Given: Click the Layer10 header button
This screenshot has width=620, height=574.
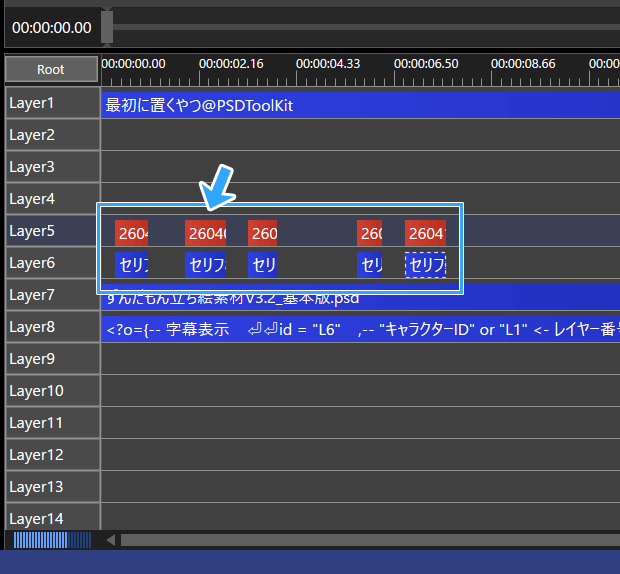Looking at the screenshot, I should tap(51, 391).
